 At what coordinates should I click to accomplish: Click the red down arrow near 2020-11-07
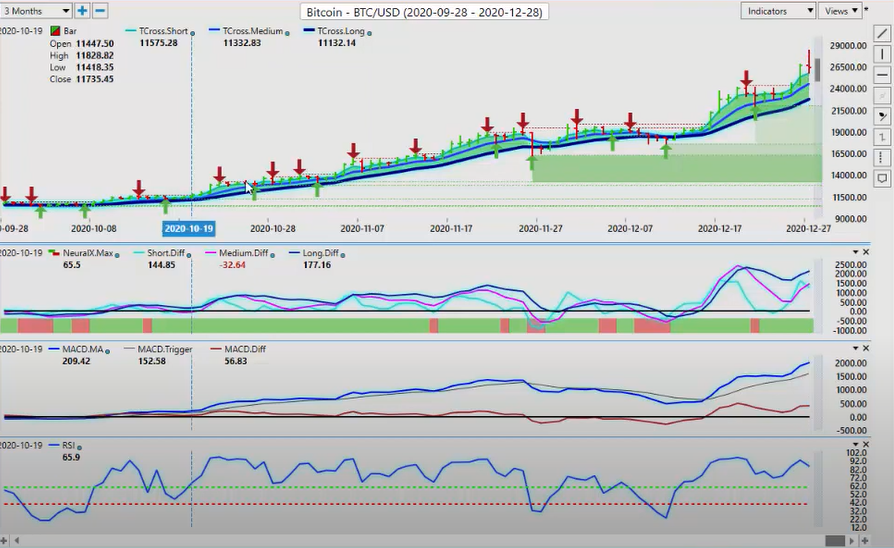click(353, 152)
